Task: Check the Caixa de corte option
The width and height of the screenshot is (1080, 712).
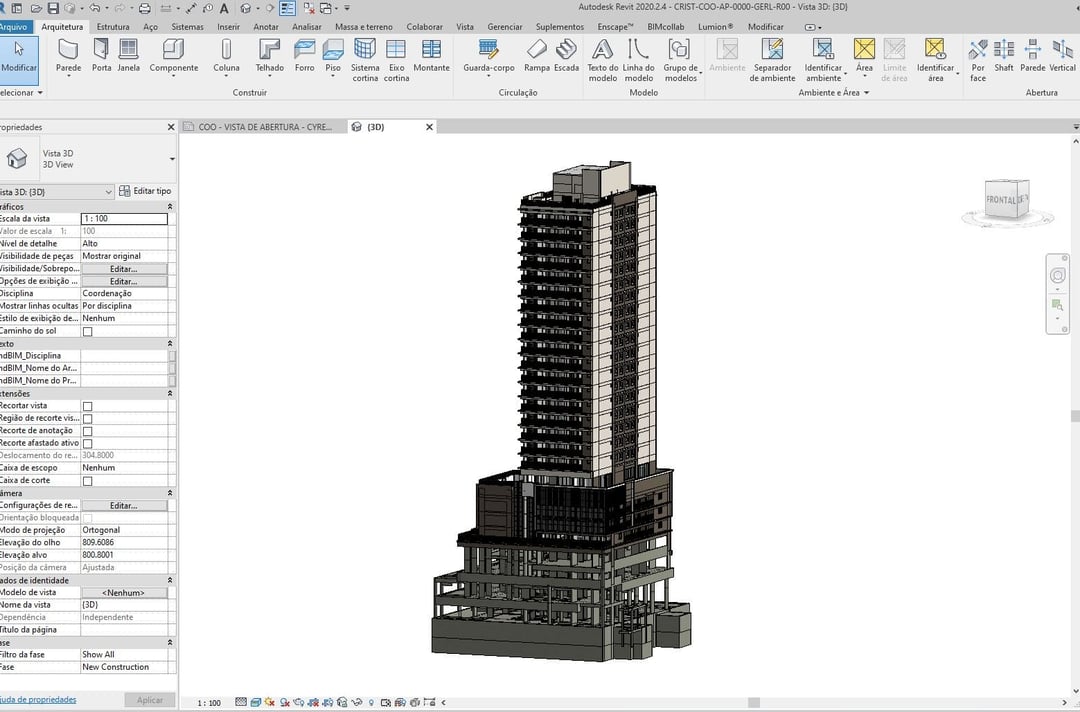Action: pos(87,481)
